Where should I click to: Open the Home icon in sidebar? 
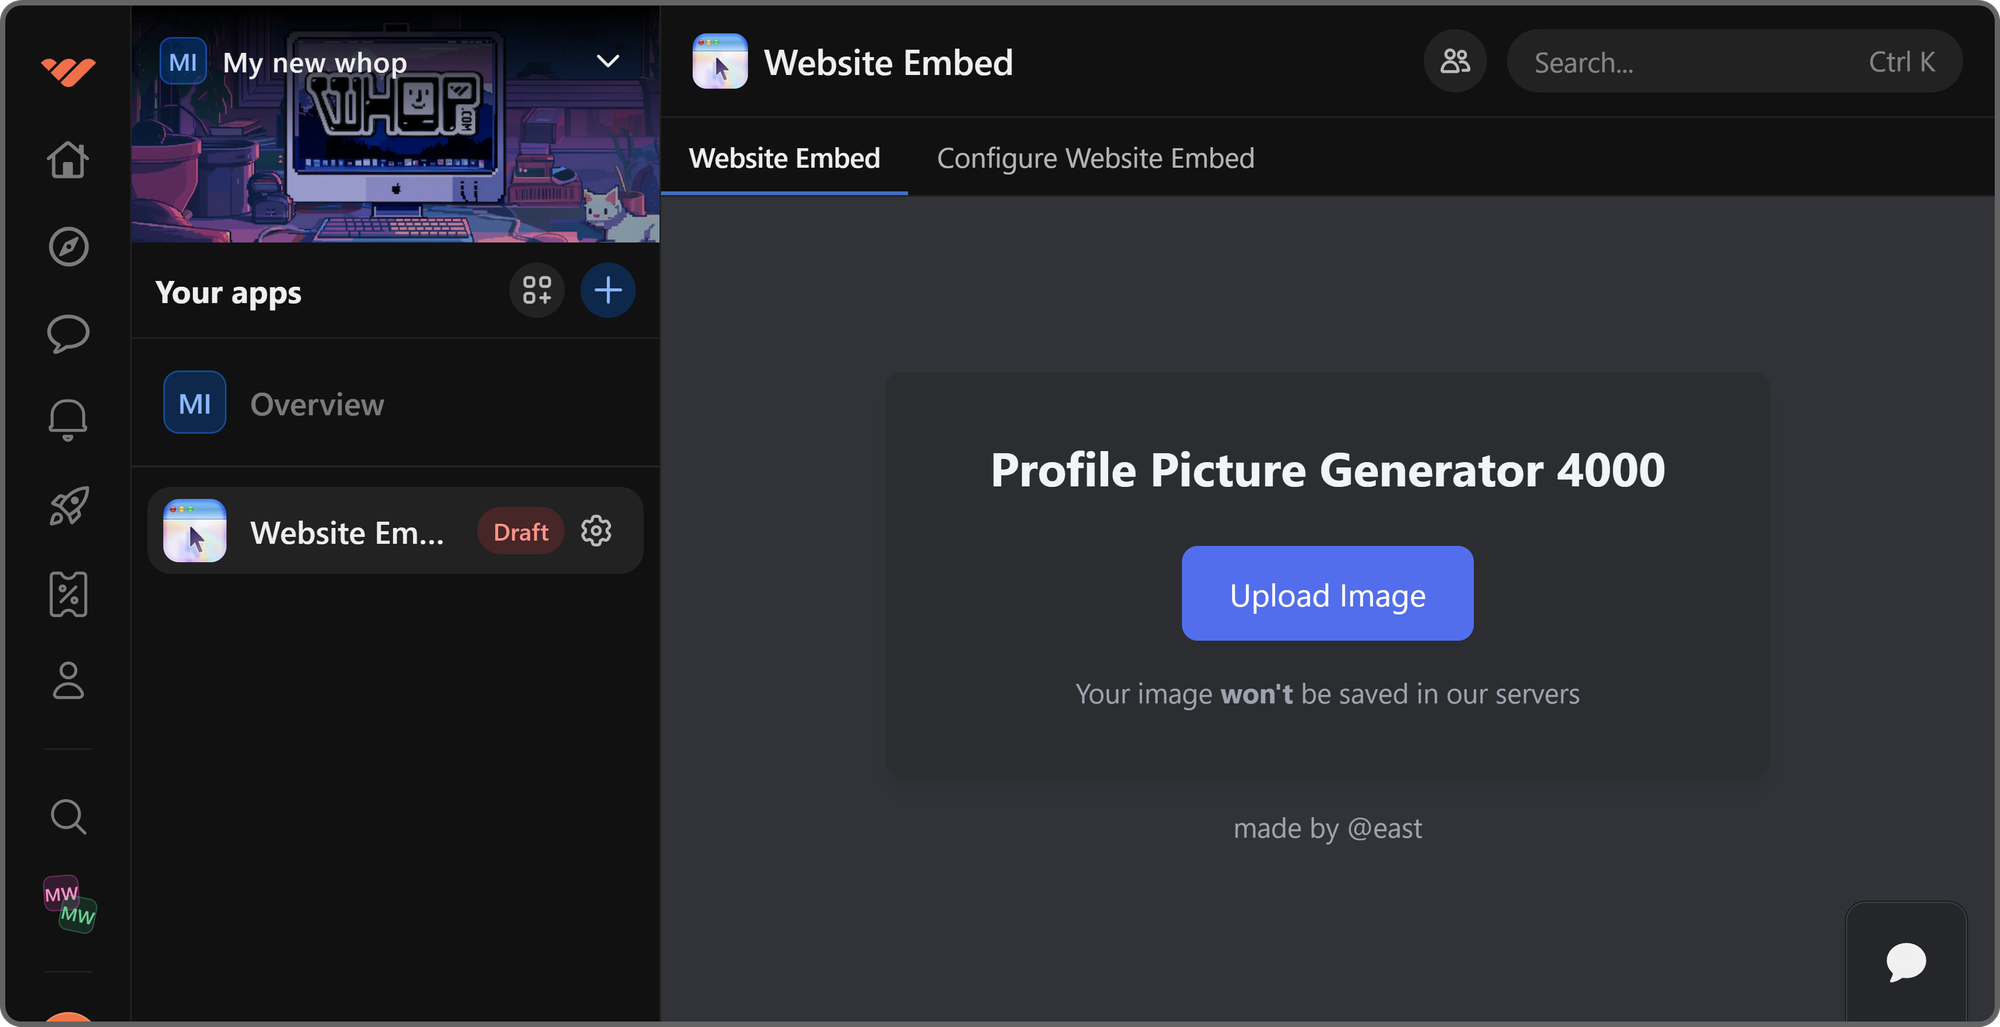tap(68, 160)
